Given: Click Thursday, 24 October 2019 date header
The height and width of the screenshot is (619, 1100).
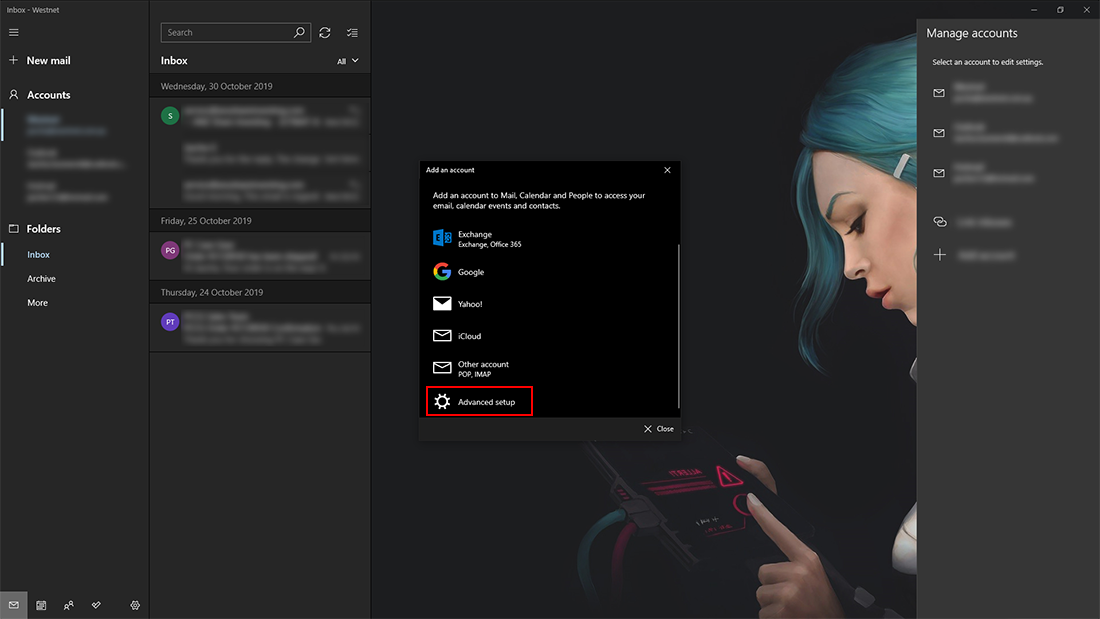Looking at the screenshot, I should tap(212, 292).
